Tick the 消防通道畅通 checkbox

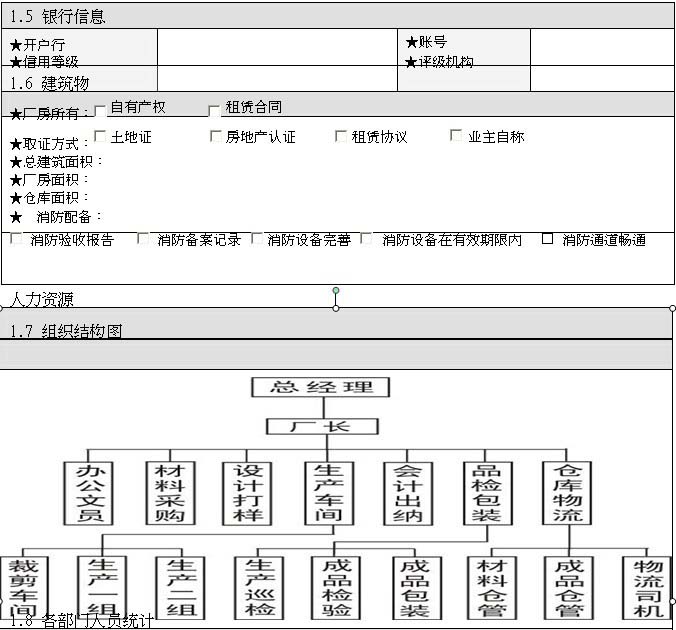(x=547, y=239)
